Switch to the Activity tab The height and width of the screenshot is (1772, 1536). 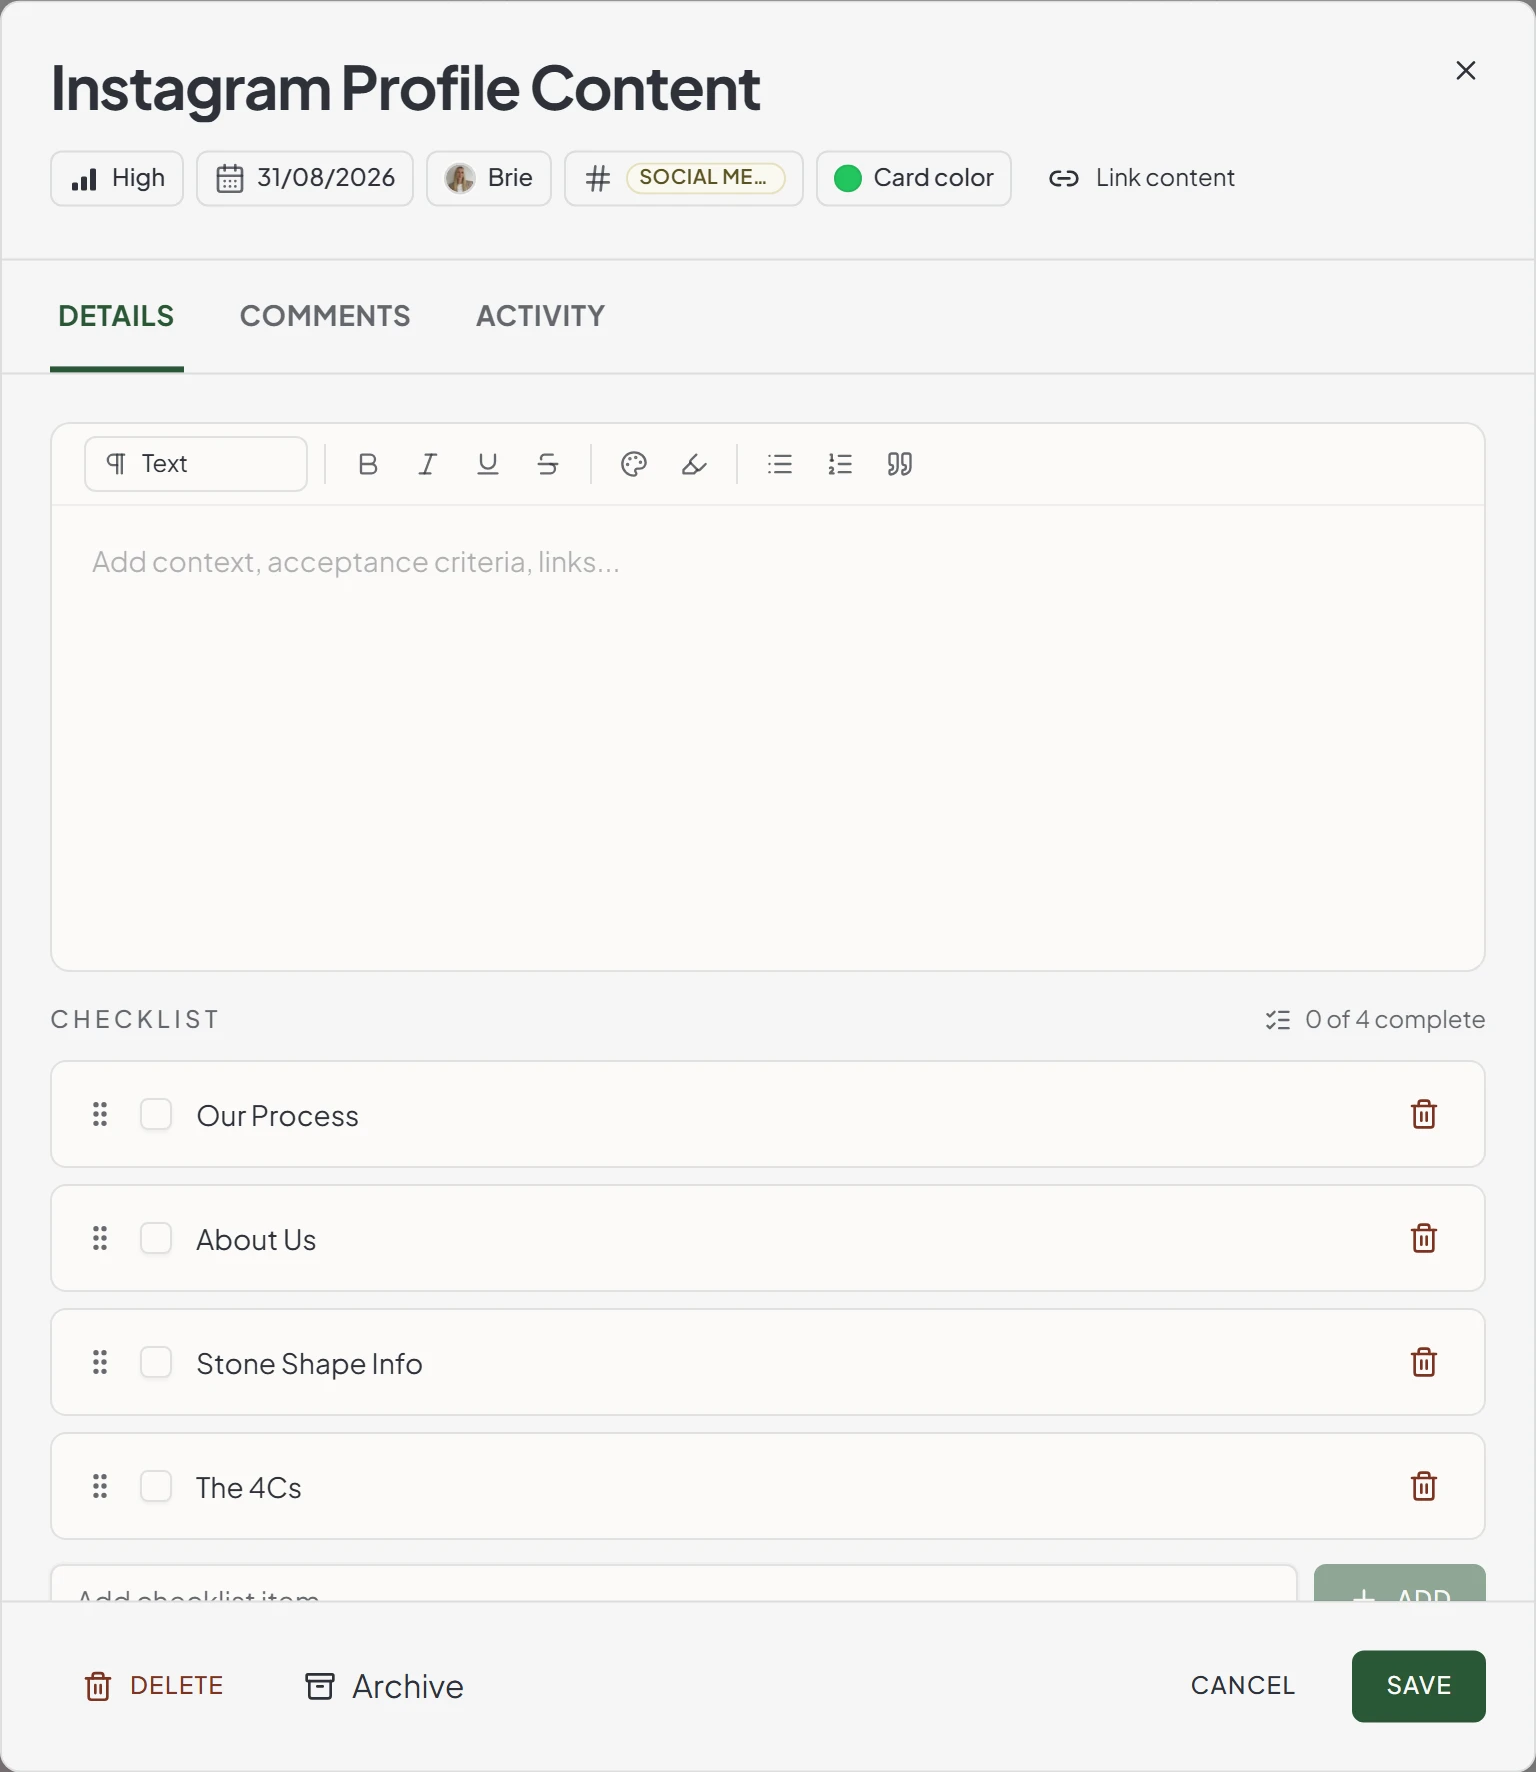[x=541, y=316]
